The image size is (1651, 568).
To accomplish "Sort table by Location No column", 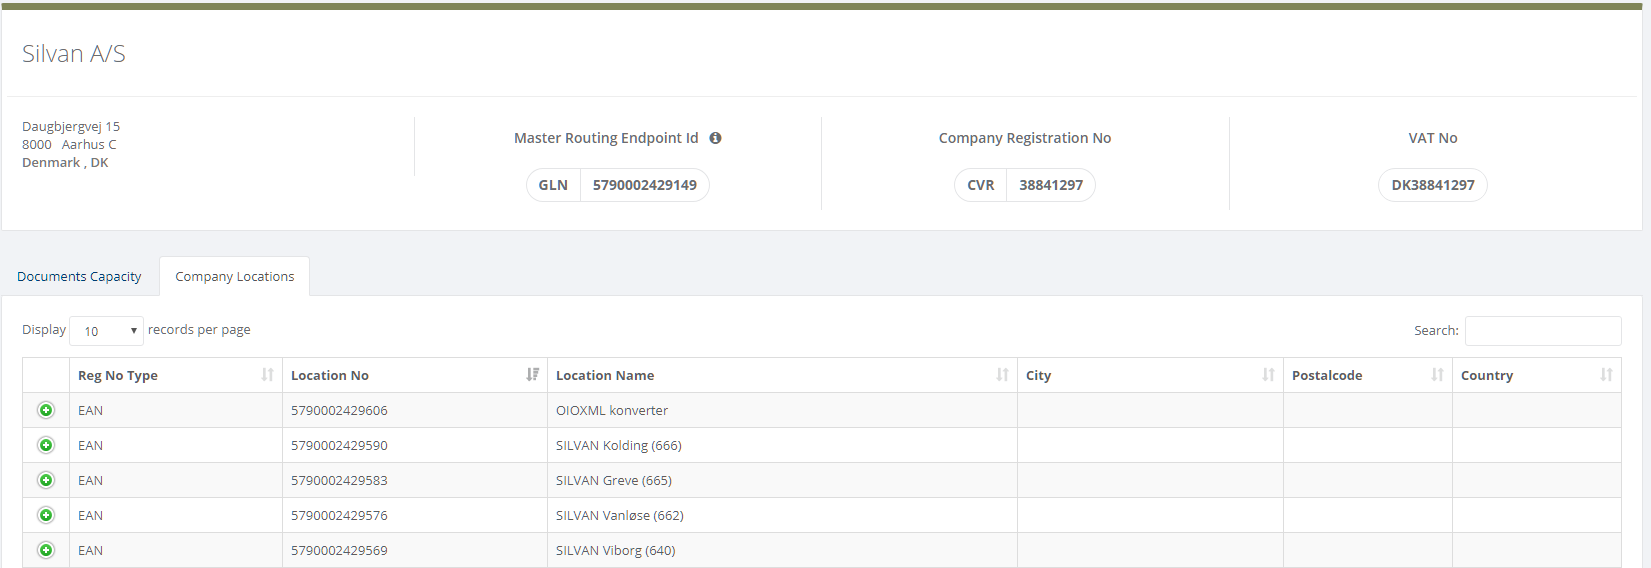I will 415,375.
